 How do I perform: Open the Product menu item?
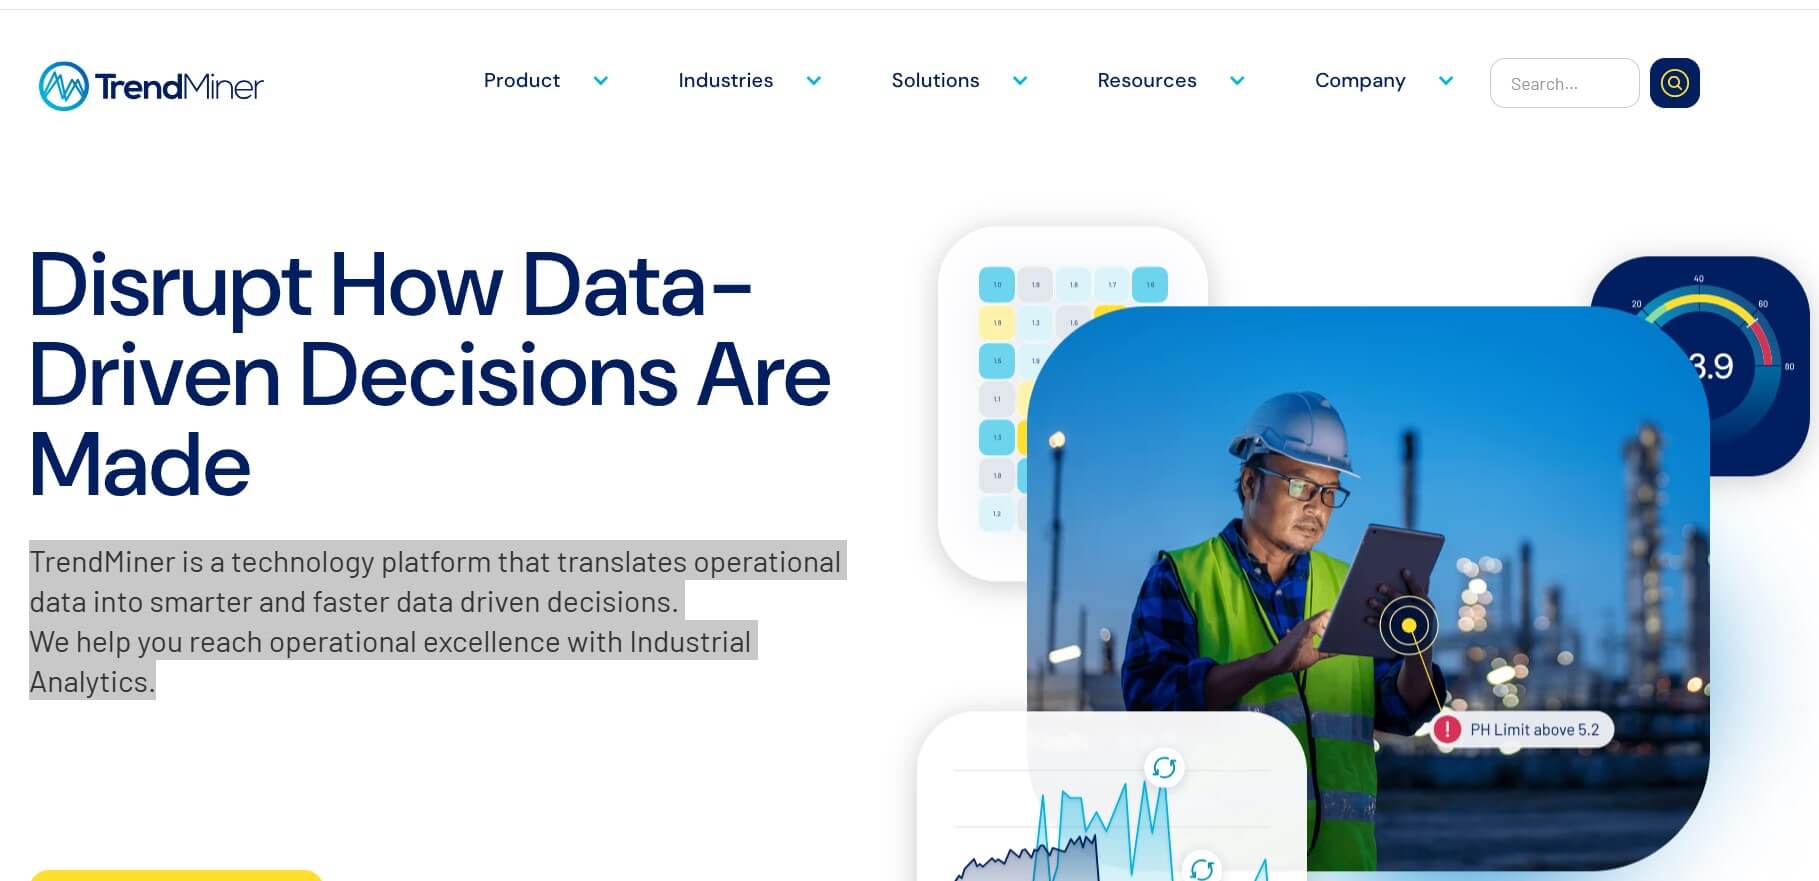pyautogui.click(x=522, y=80)
